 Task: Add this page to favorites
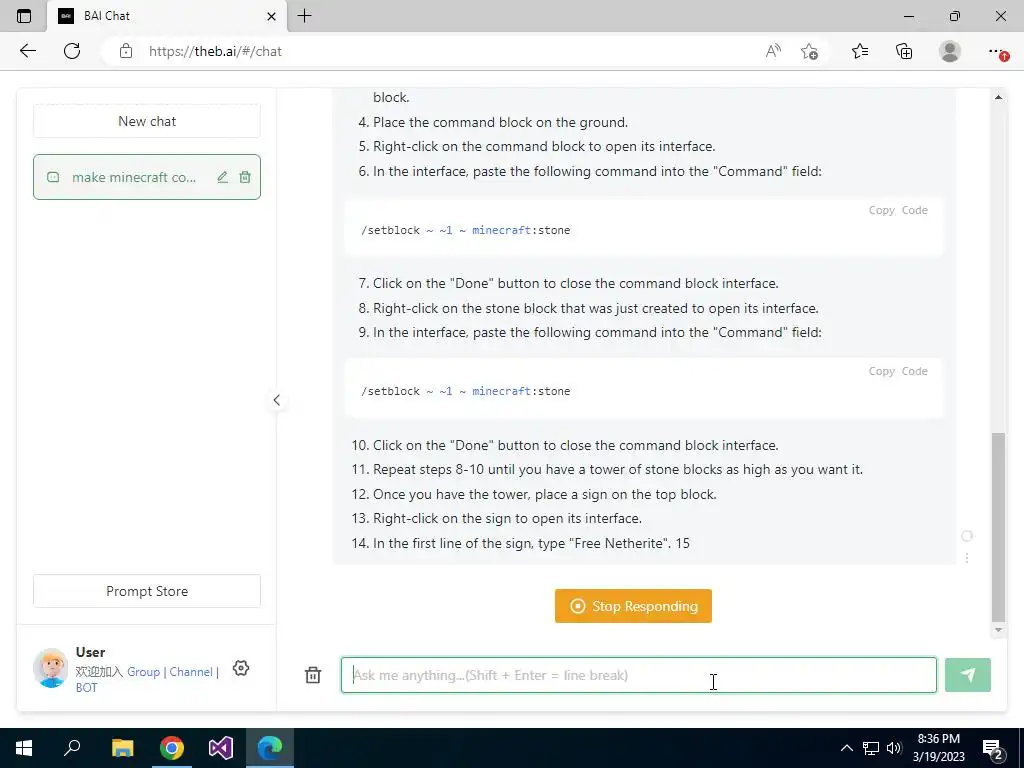[x=810, y=51]
